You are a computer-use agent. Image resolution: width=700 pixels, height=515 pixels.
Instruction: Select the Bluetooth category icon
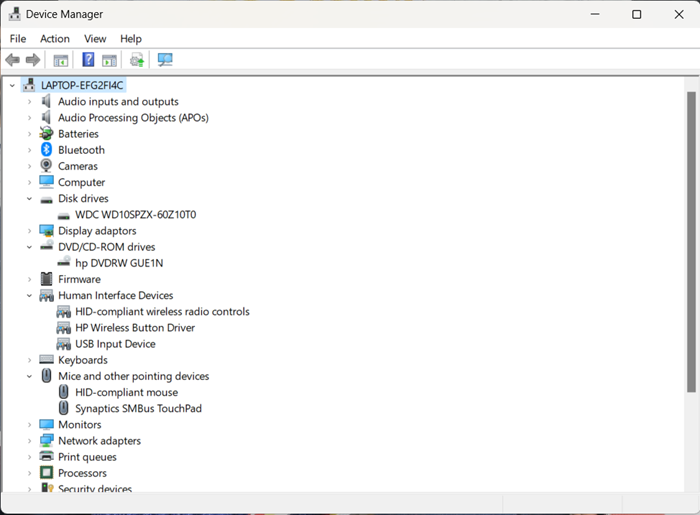pyautogui.click(x=46, y=150)
